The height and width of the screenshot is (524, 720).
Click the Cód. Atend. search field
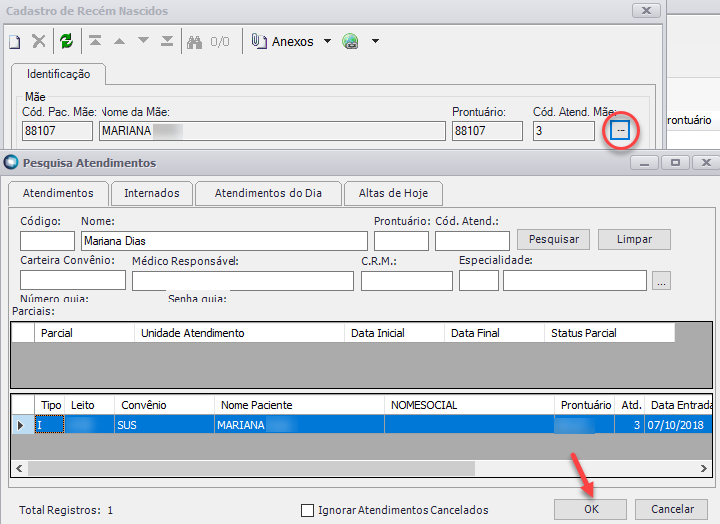coord(472,241)
